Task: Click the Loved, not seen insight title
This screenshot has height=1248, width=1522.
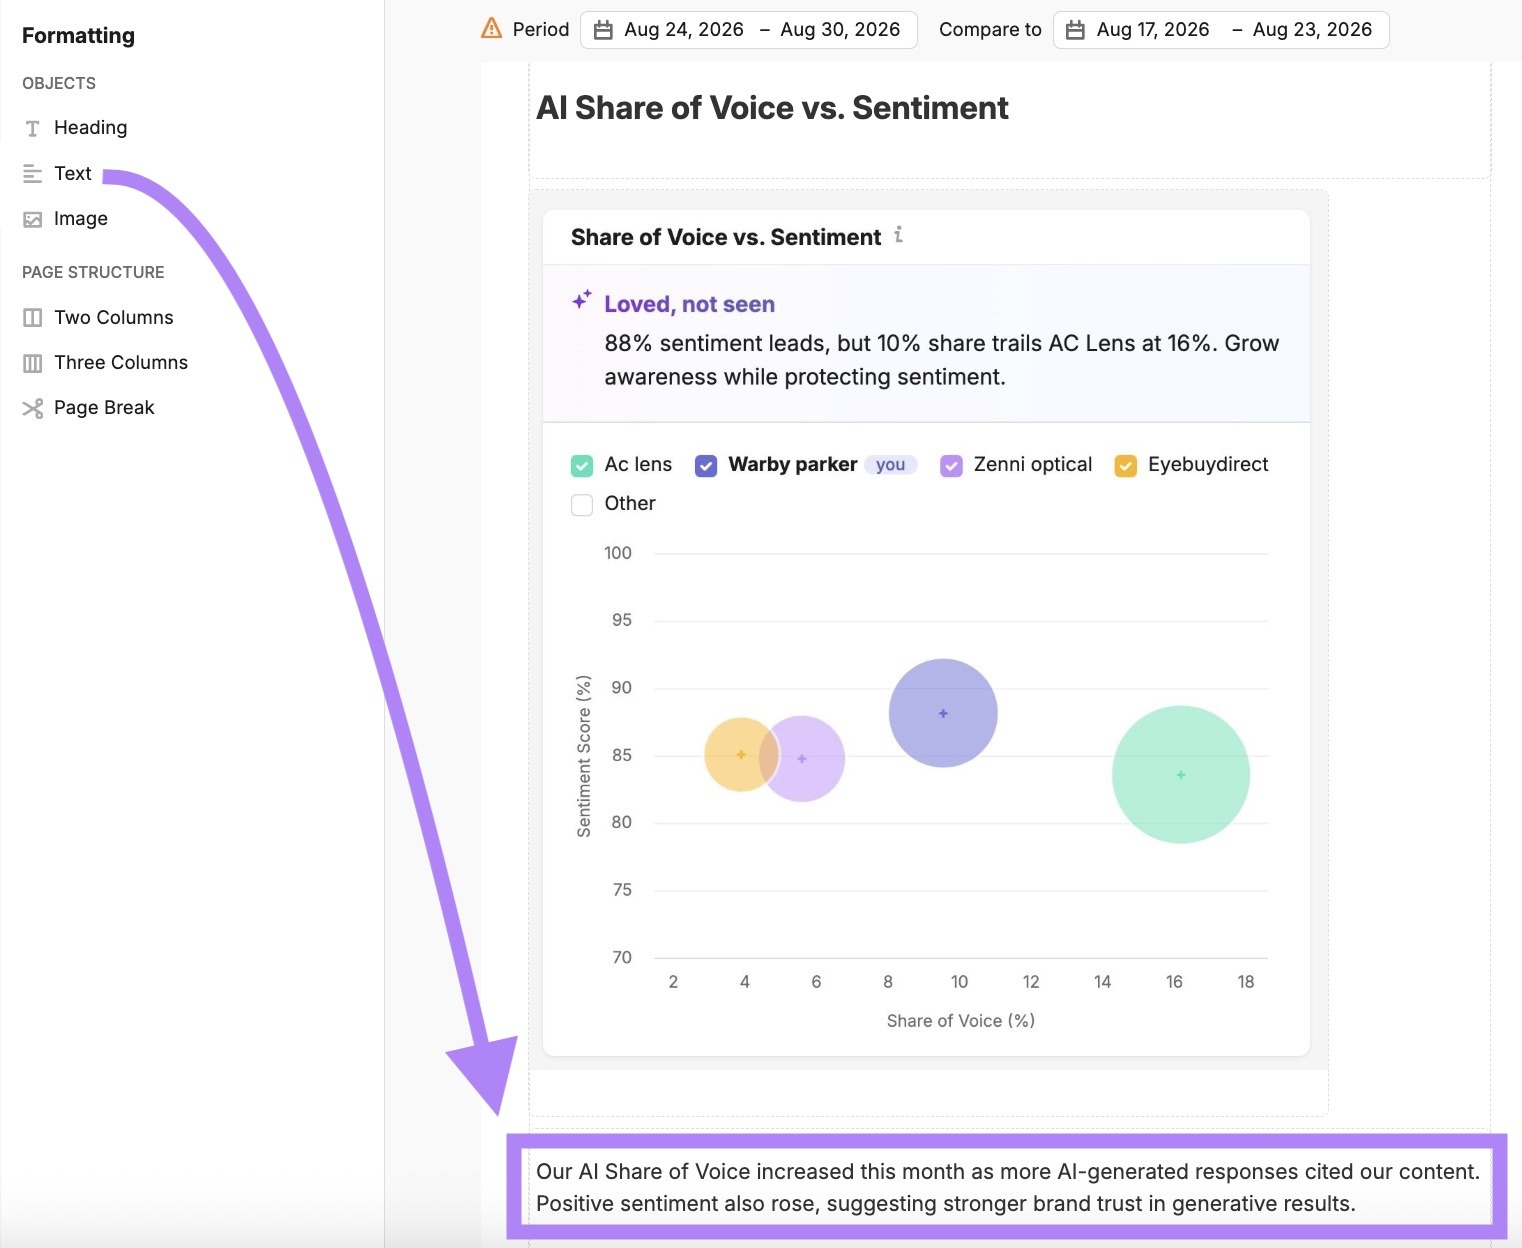Action: [x=689, y=304]
